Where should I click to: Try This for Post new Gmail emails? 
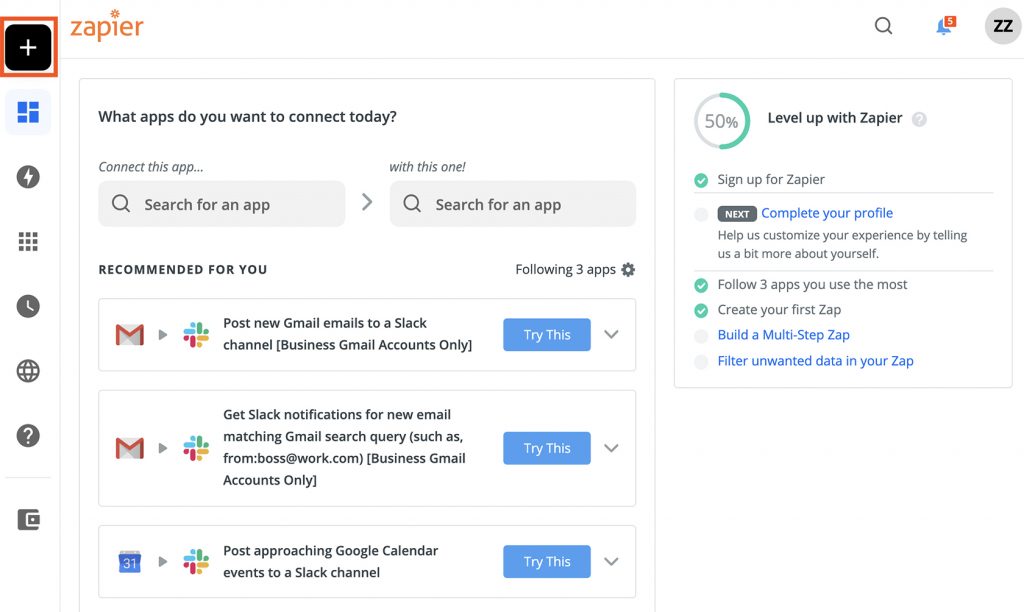coord(547,334)
